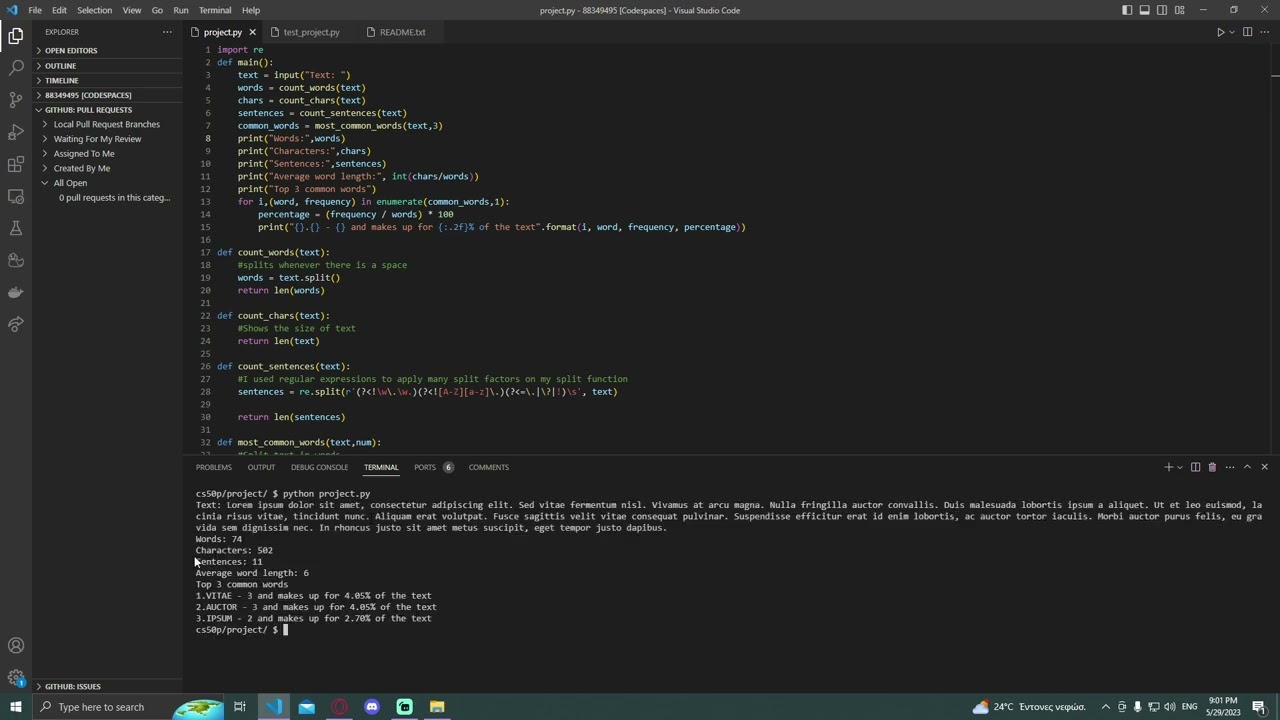The image size is (1280, 720).
Task: Open the Explorer view in activity bar
Action: pos(16,36)
